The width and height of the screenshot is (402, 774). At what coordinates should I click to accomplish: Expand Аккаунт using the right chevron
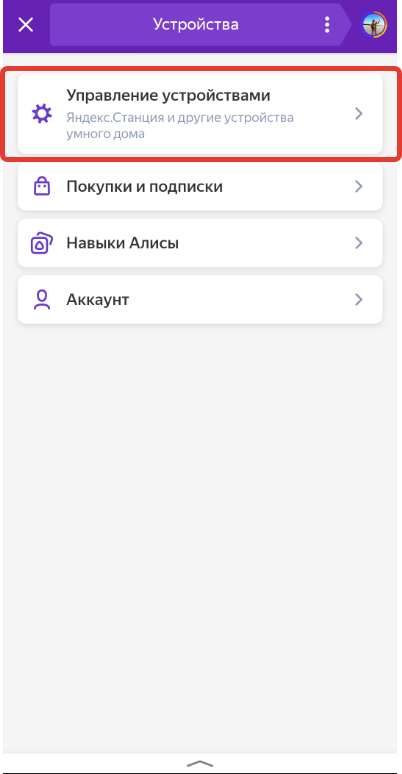point(359,300)
